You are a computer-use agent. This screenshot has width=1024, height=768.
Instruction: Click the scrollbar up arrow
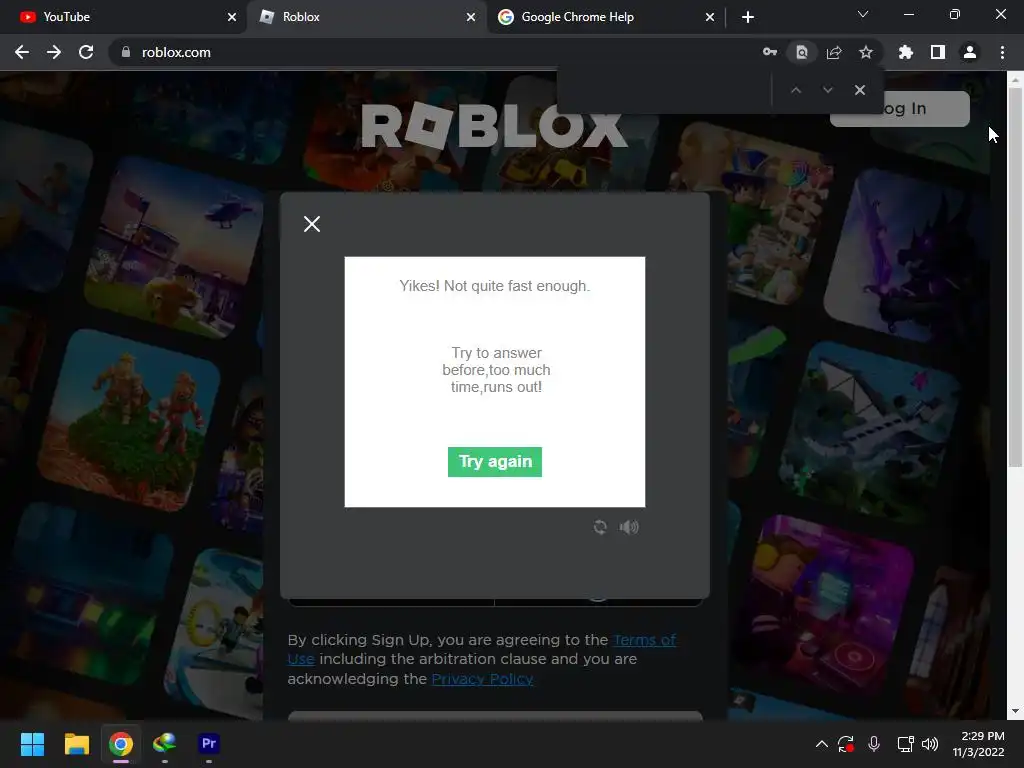pos(1015,81)
